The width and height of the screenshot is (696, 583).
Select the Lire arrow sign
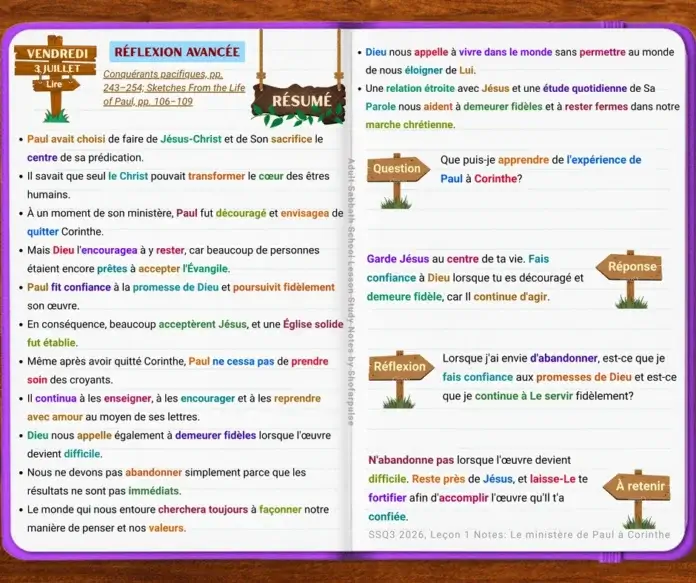(55, 84)
